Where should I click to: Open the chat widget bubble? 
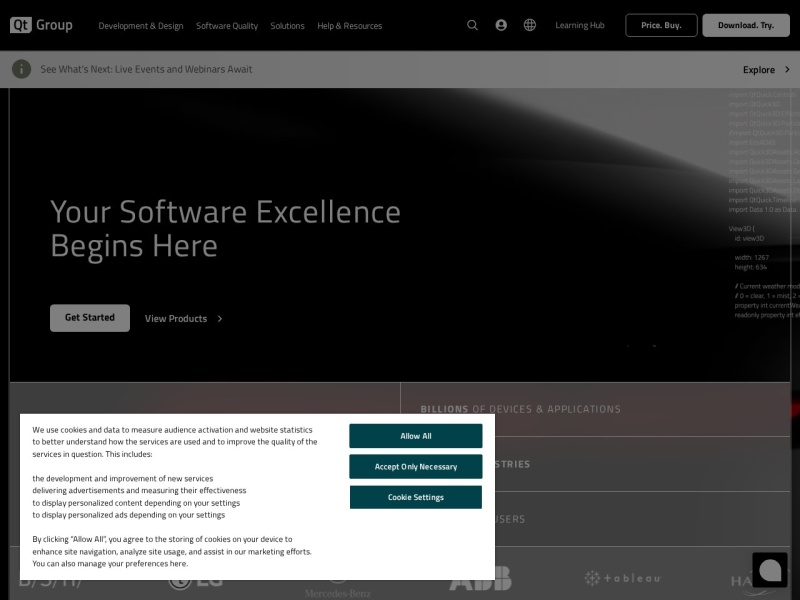770,570
